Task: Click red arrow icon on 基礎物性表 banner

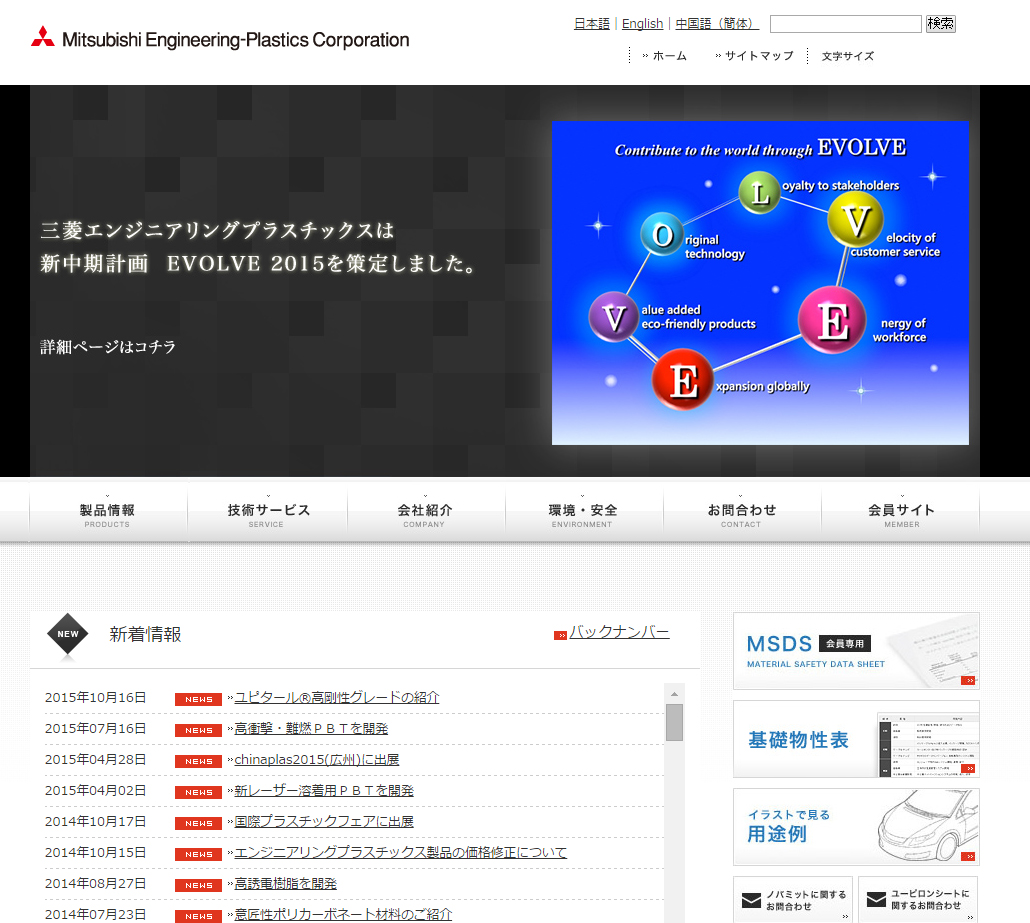Action: pyautogui.click(x=968, y=768)
